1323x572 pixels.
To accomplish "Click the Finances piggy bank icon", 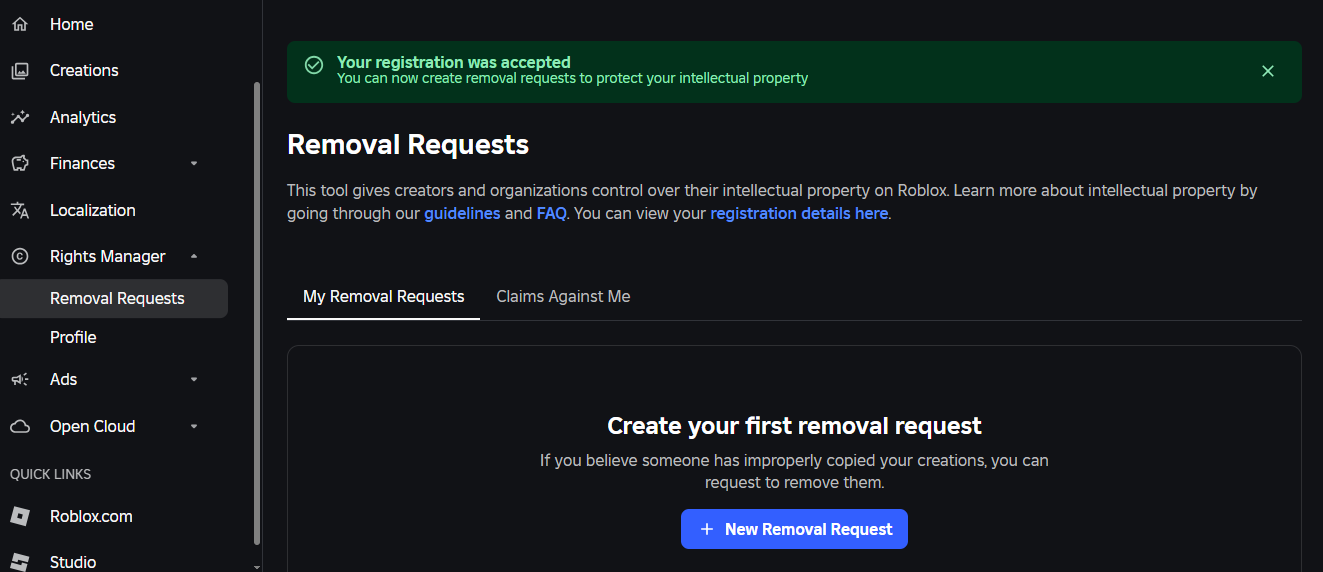I will [20, 163].
